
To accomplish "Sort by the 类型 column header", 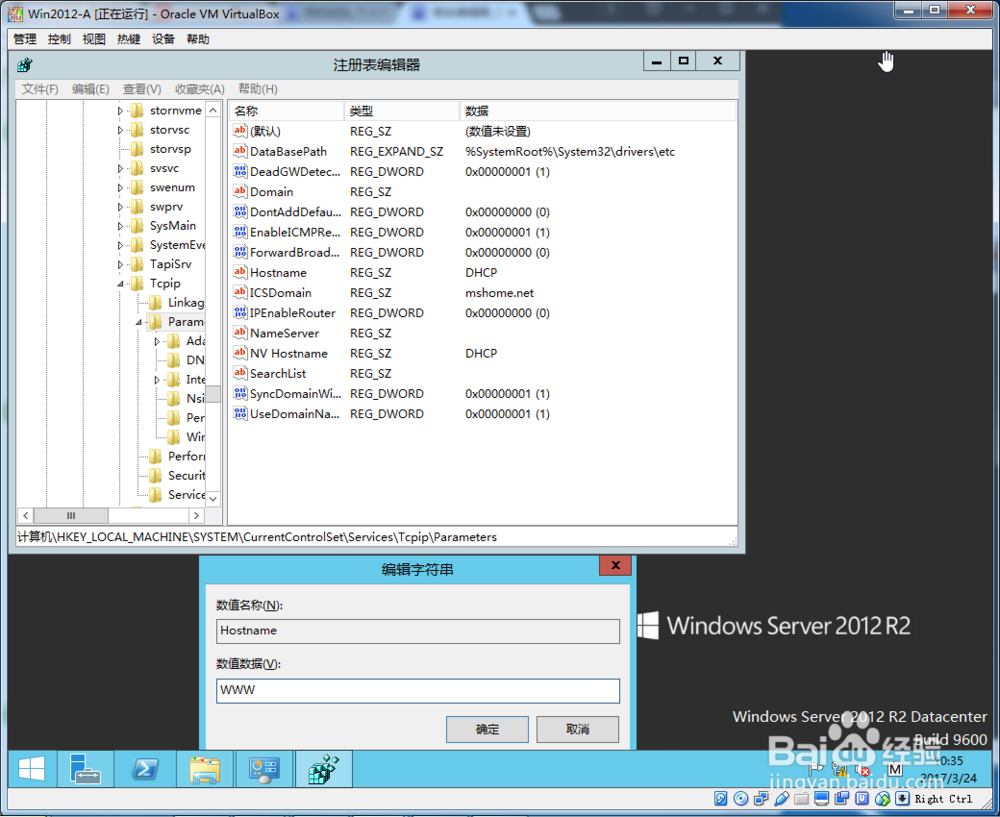I will pyautogui.click(x=402, y=111).
